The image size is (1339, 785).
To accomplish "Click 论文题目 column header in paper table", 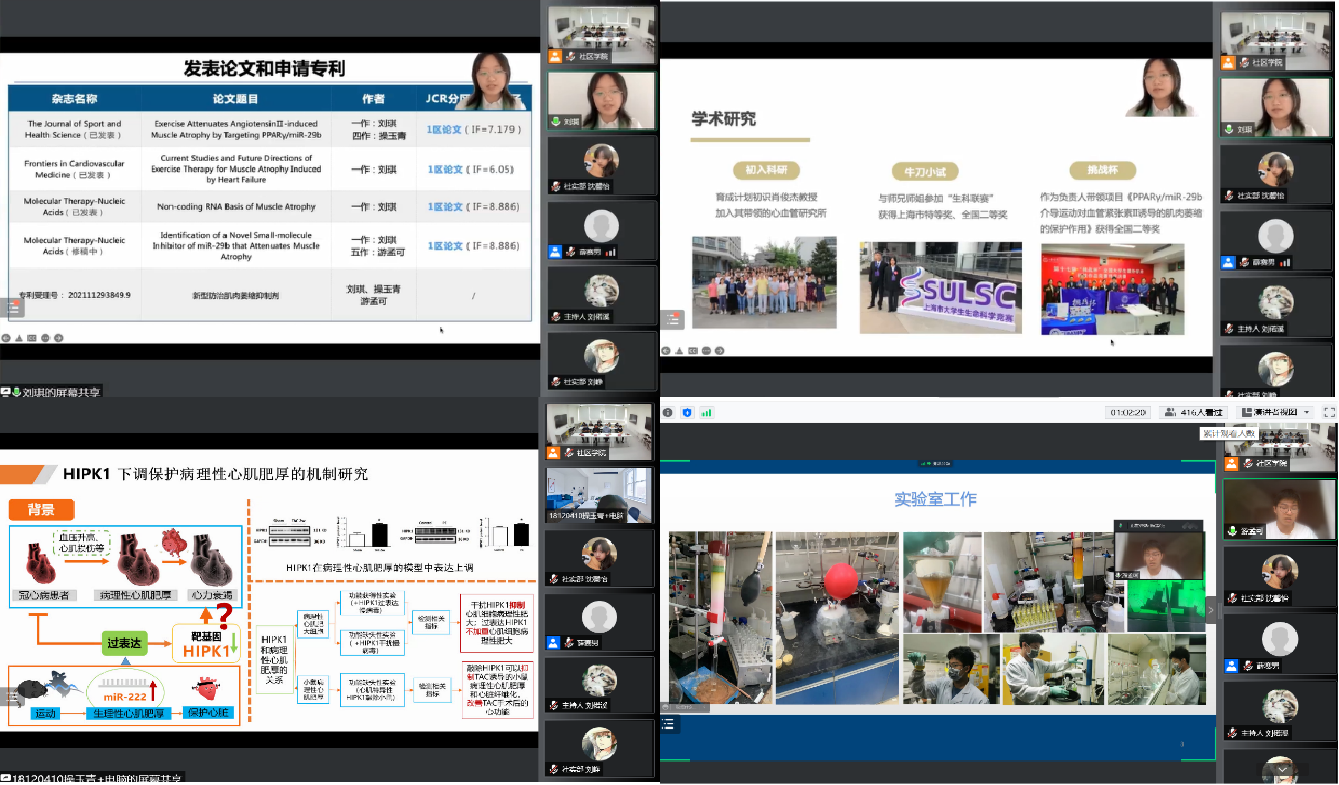I will [x=236, y=99].
